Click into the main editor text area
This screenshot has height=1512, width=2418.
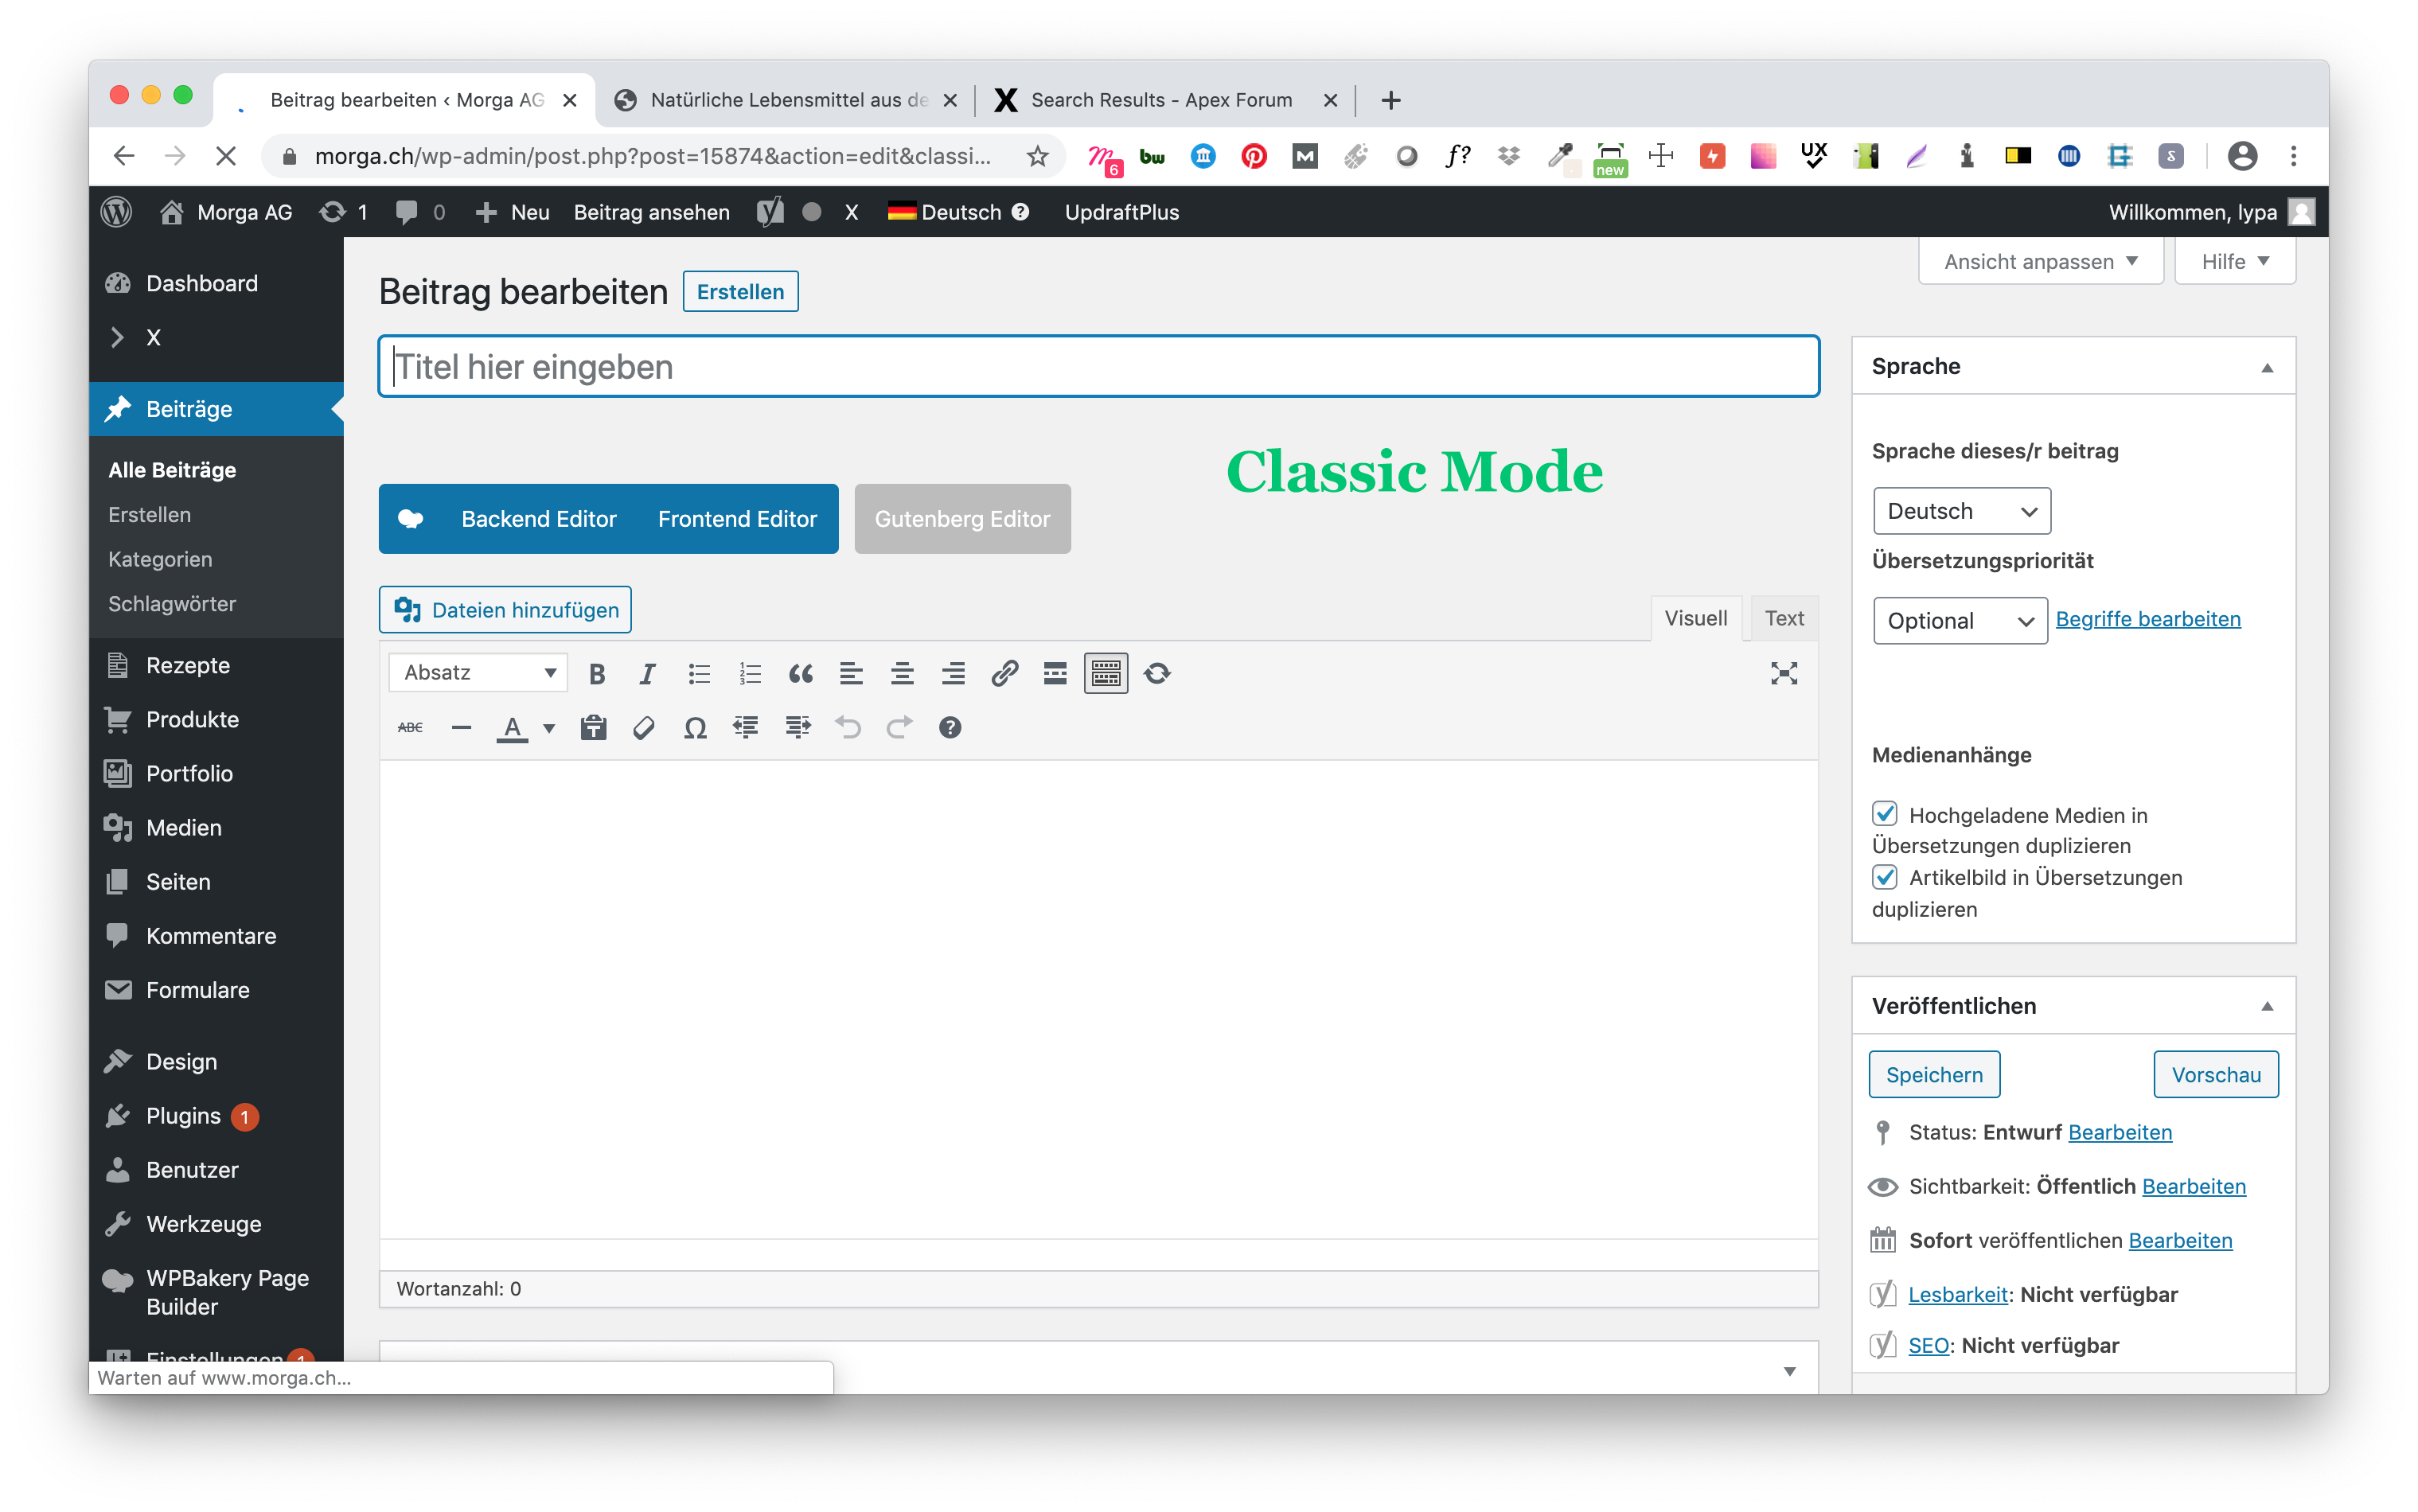(1098, 1000)
